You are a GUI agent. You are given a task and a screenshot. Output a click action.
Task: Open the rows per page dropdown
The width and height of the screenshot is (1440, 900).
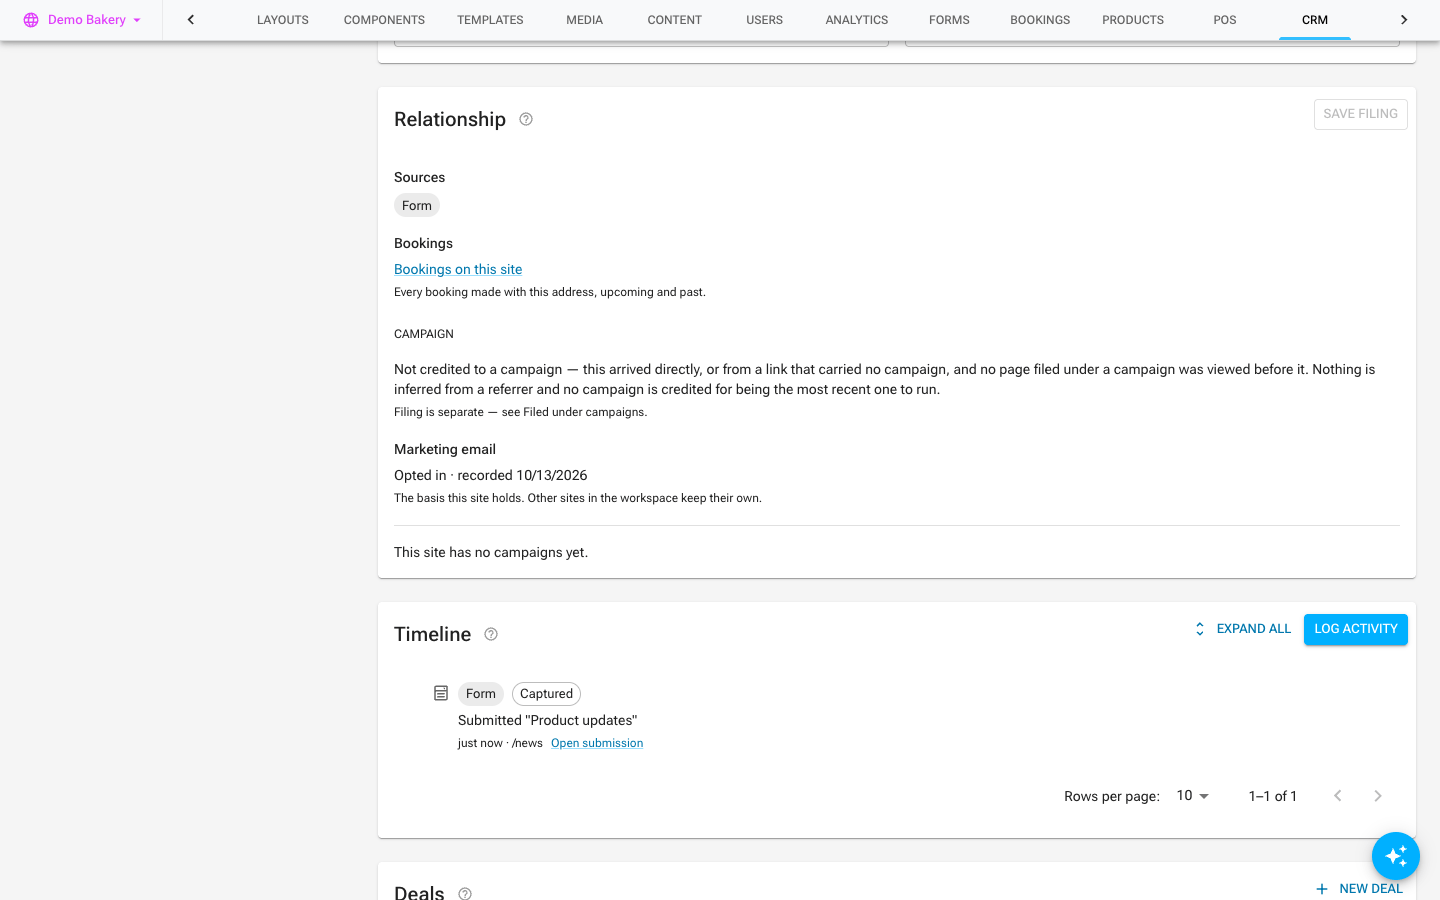point(1193,796)
